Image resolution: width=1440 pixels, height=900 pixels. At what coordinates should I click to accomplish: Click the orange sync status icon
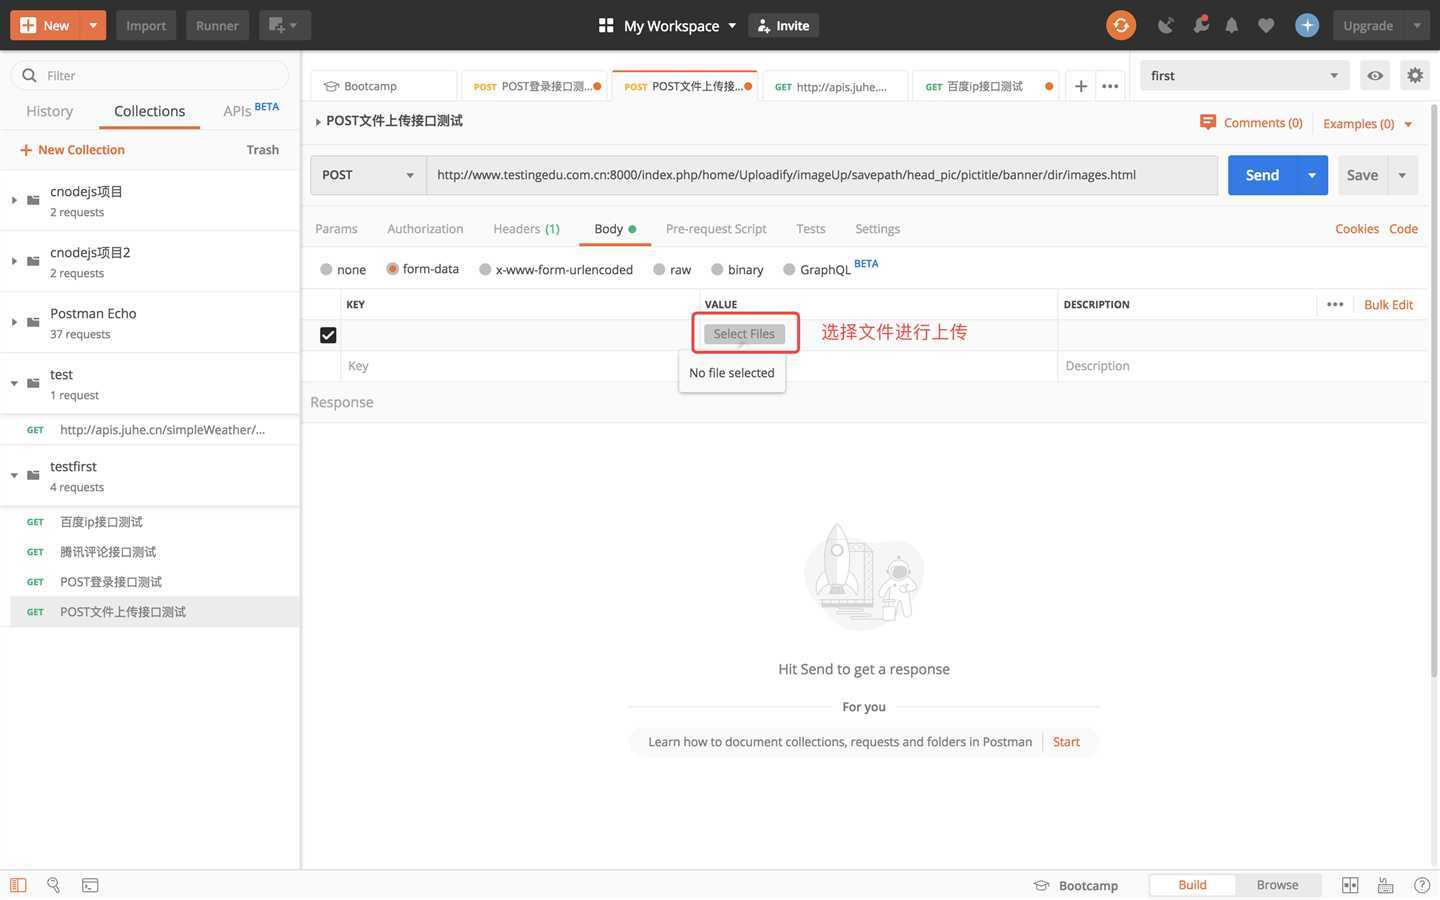tap(1121, 25)
